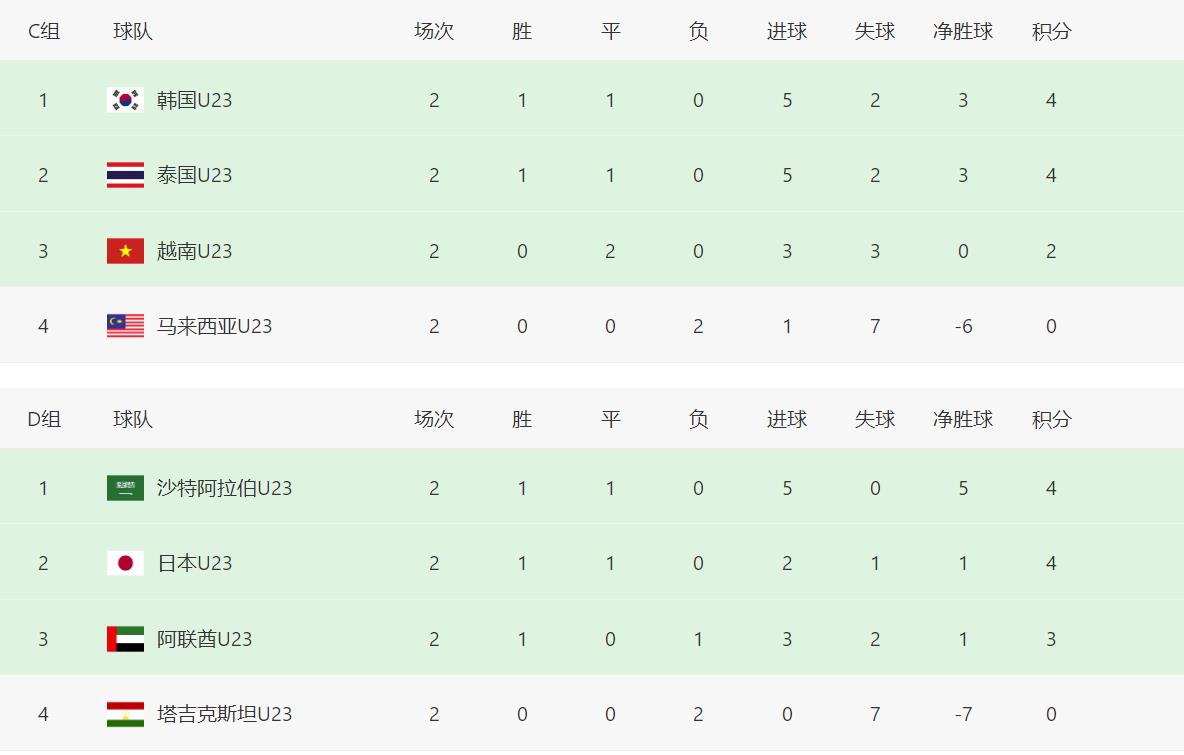Open the 马来西亚U23 team page
This screenshot has width=1184, height=755.
pyautogui.click(x=214, y=326)
